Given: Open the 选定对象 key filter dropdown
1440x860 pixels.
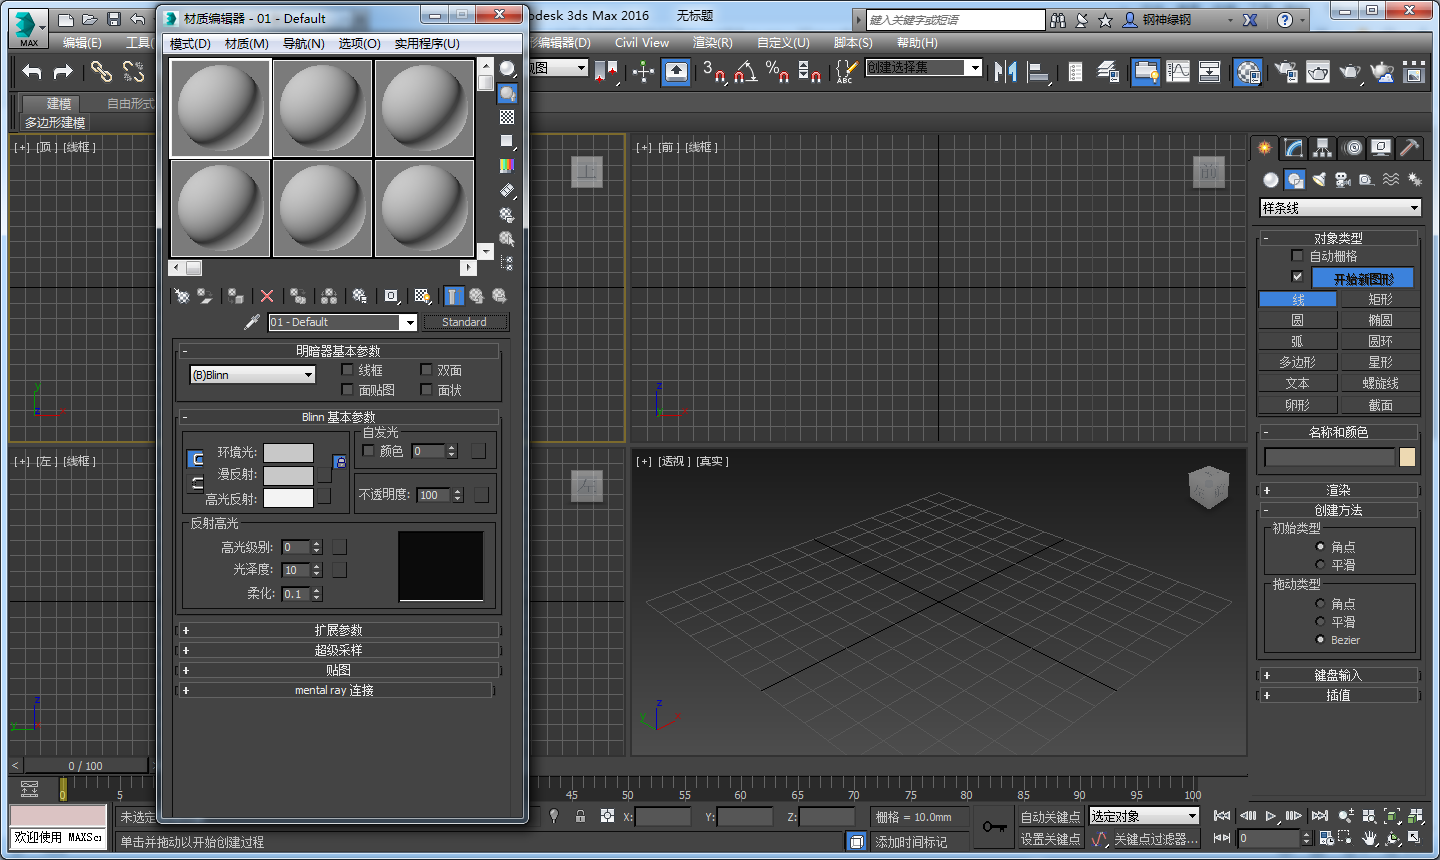Looking at the screenshot, I should (x=1144, y=817).
